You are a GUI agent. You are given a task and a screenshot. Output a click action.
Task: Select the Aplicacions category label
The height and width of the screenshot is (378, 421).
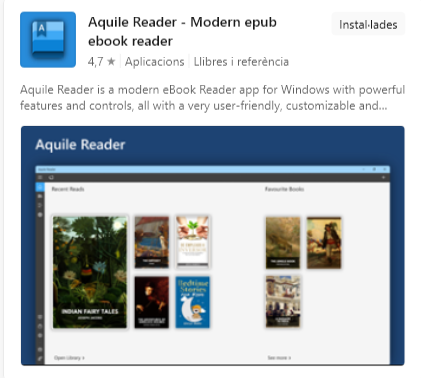[x=154, y=62]
